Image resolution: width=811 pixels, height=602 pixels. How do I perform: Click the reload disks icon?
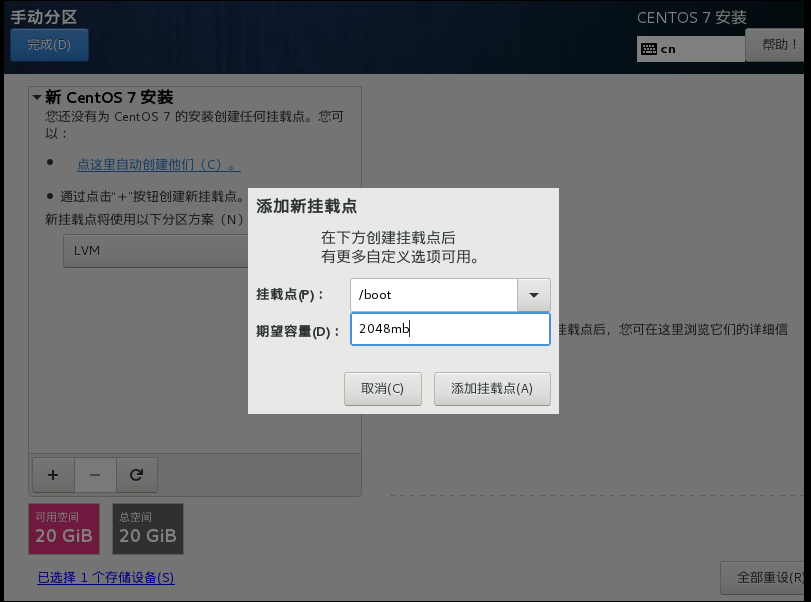pyautogui.click(x=136, y=474)
